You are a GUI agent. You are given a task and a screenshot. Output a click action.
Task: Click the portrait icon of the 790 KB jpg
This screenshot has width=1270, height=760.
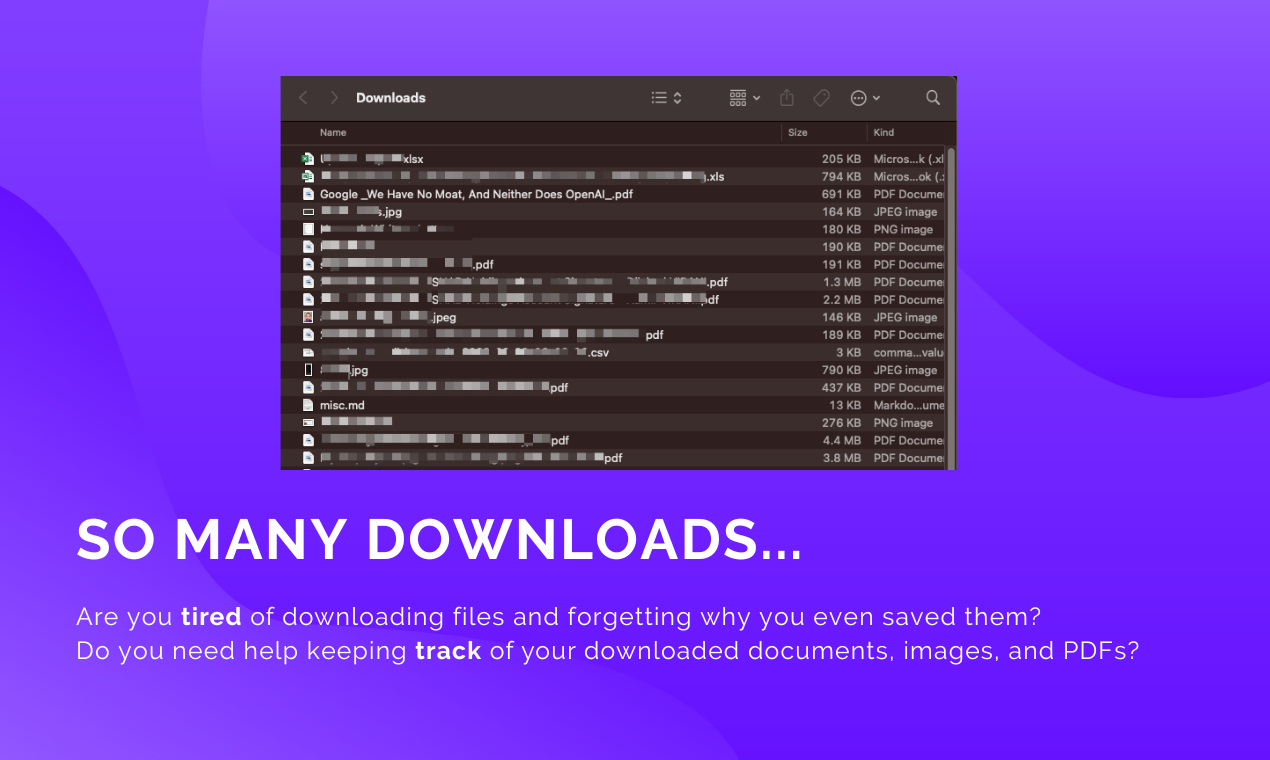(x=308, y=370)
